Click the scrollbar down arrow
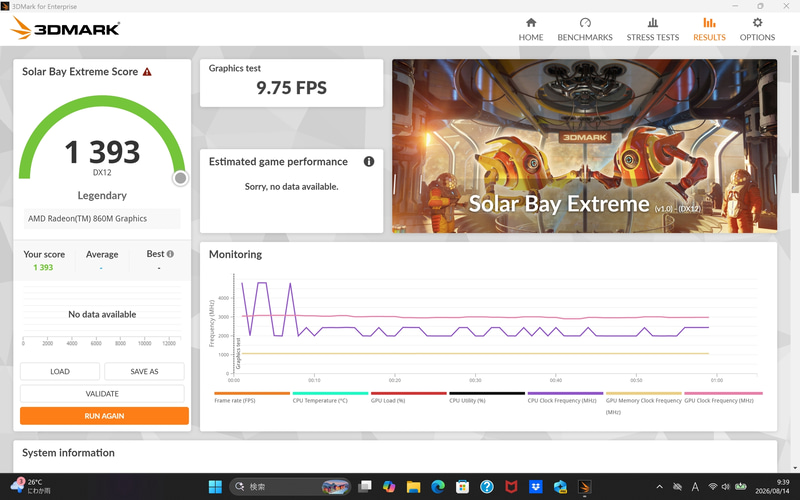This screenshot has width=800, height=500. [795, 468]
